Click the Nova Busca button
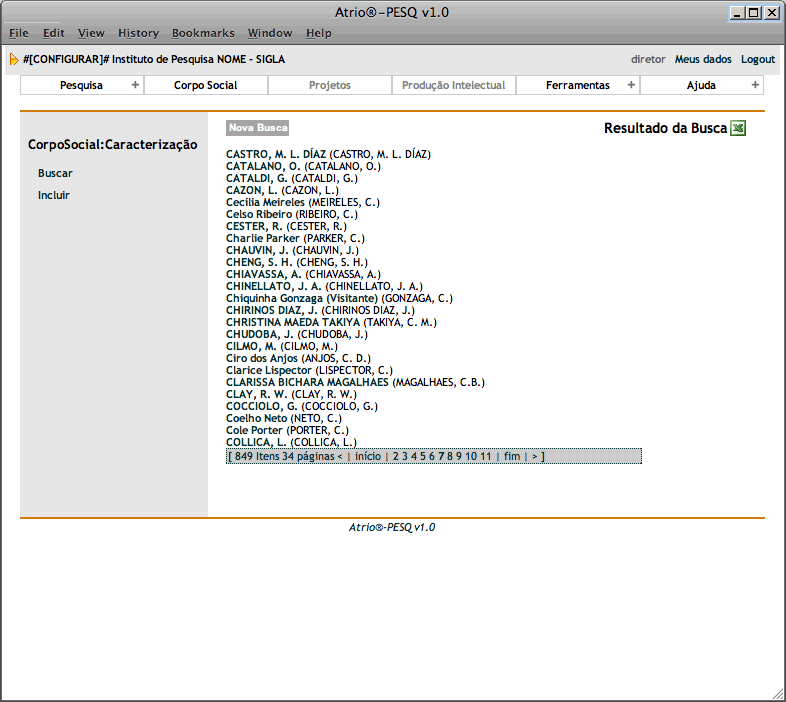Screen dimensions: 786x702 click(x=257, y=128)
